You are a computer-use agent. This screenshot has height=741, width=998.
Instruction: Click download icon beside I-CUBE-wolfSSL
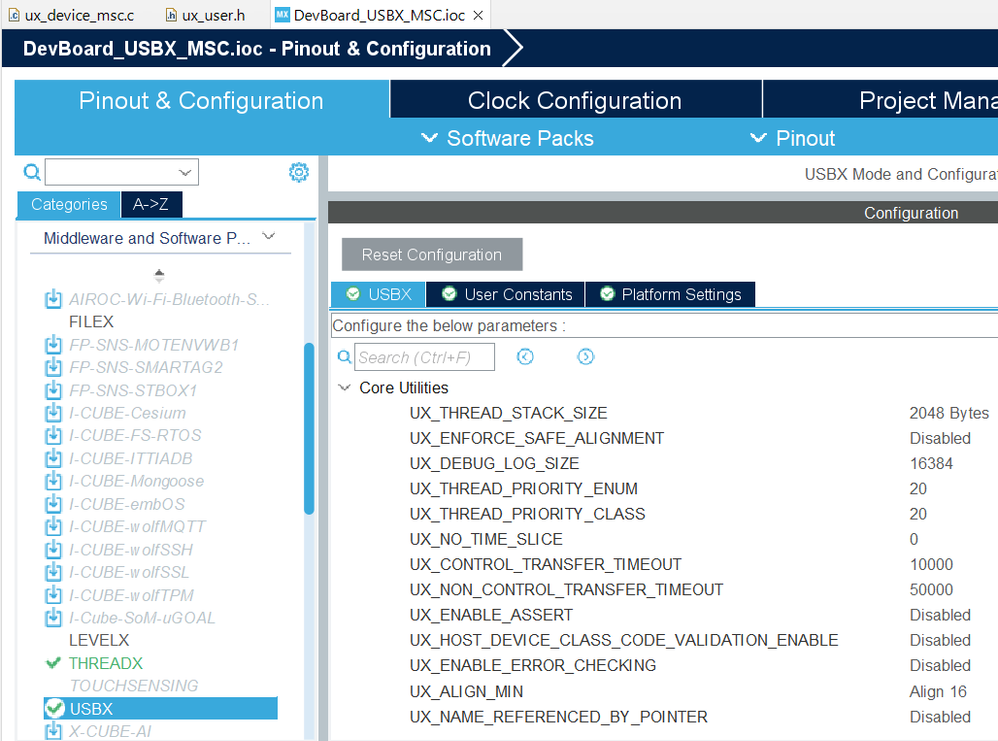(x=53, y=572)
